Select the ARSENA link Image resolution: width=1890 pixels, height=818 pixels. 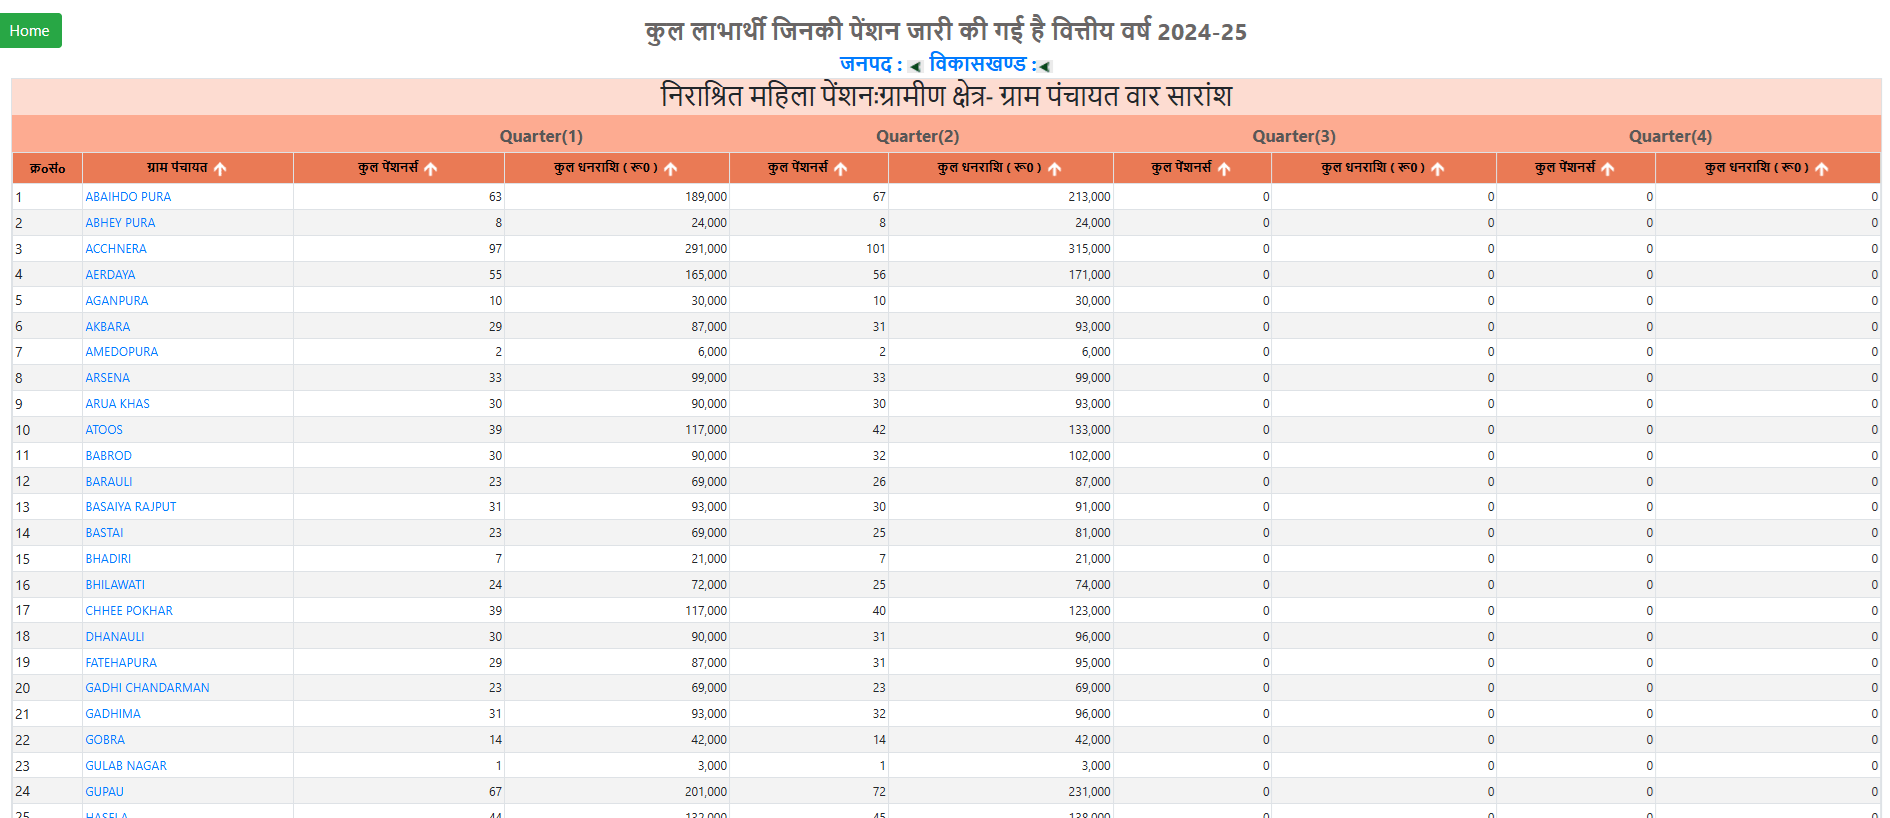[108, 378]
